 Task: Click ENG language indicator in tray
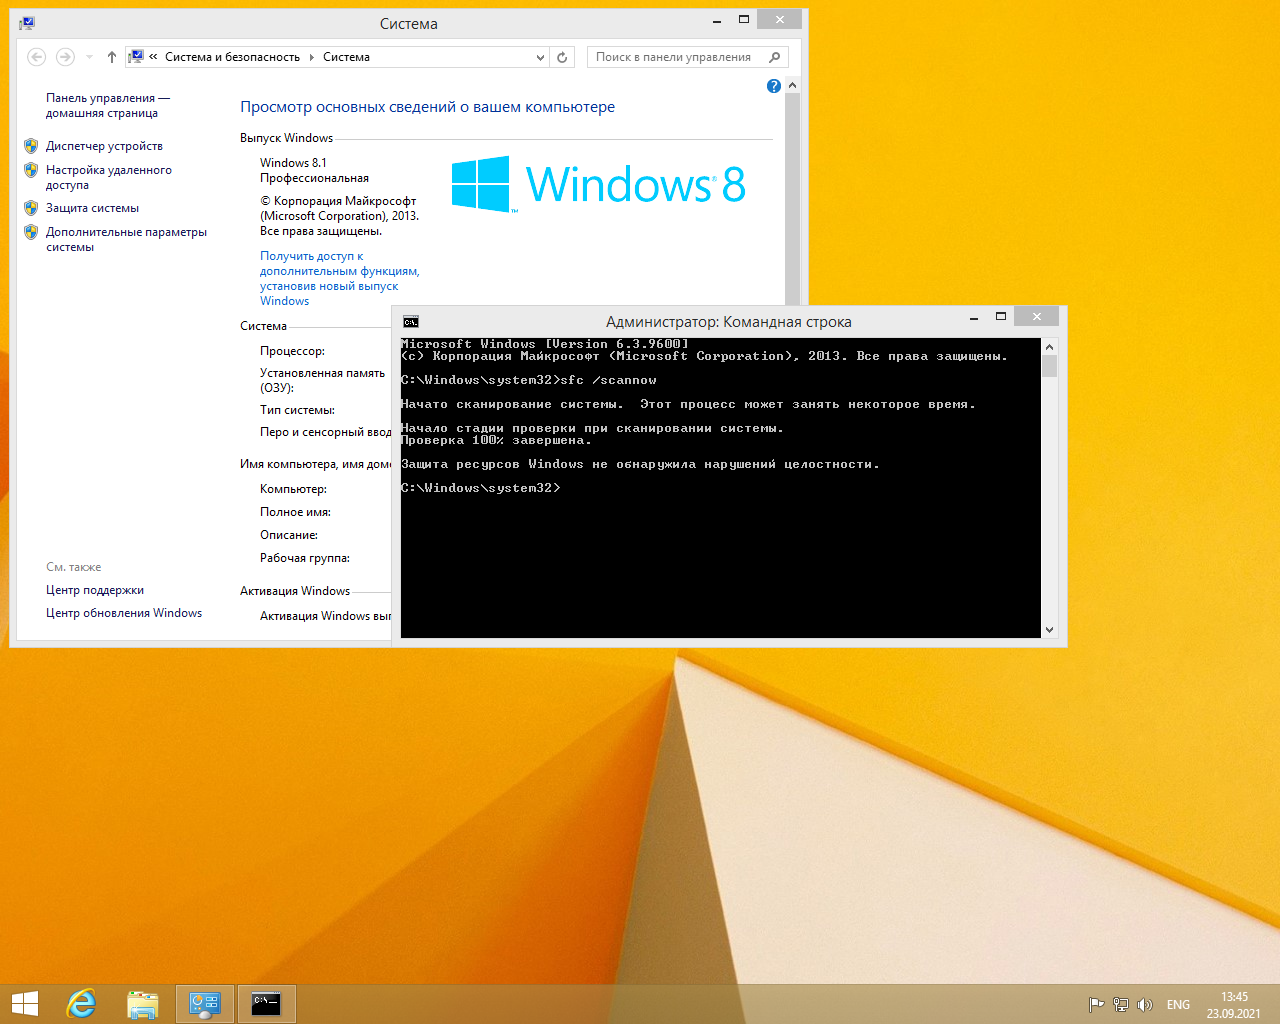(1178, 1005)
